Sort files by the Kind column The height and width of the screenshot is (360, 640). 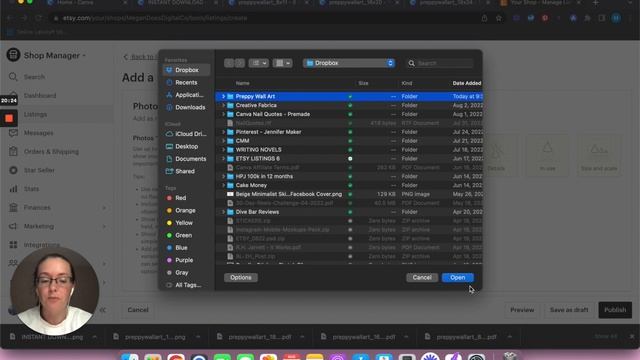pos(407,83)
